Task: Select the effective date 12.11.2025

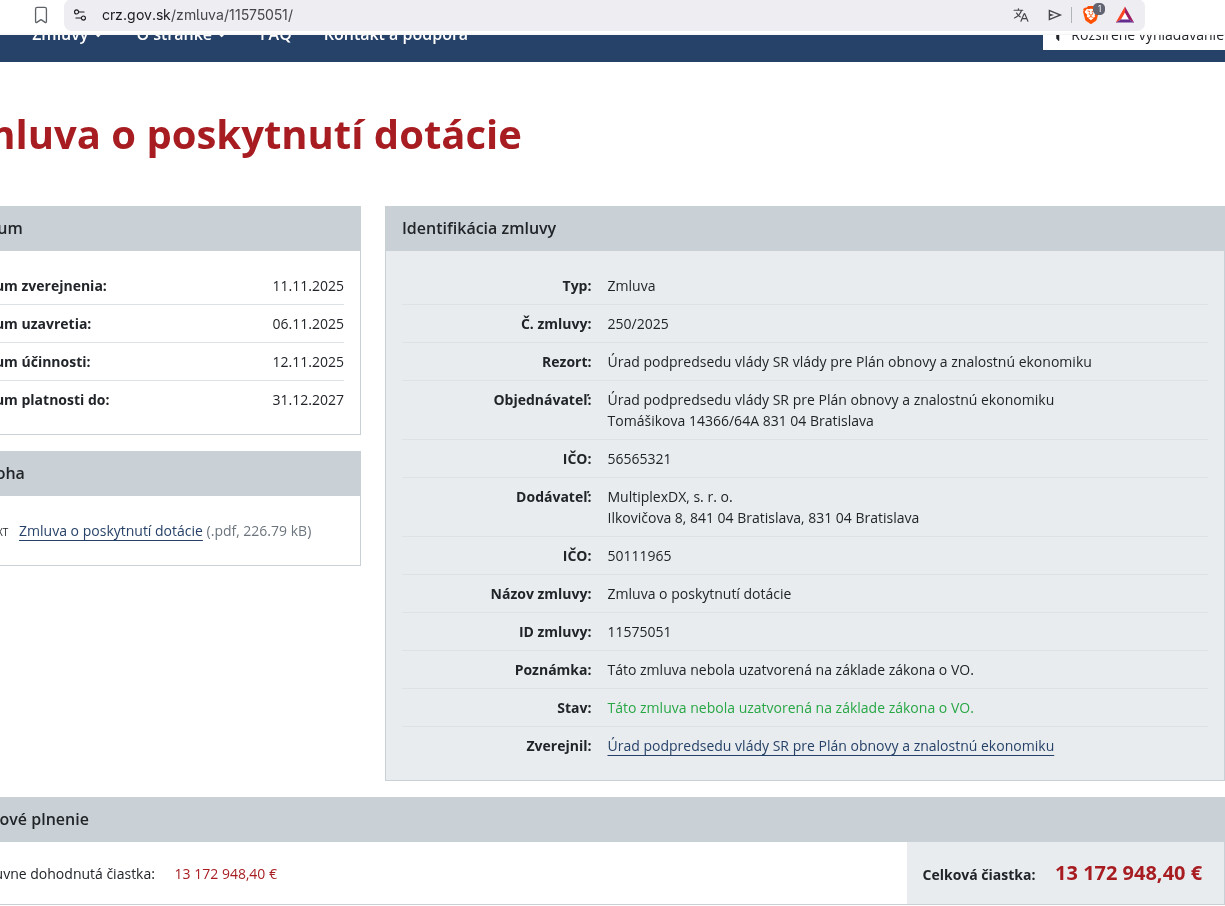Action: tap(308, 362)
